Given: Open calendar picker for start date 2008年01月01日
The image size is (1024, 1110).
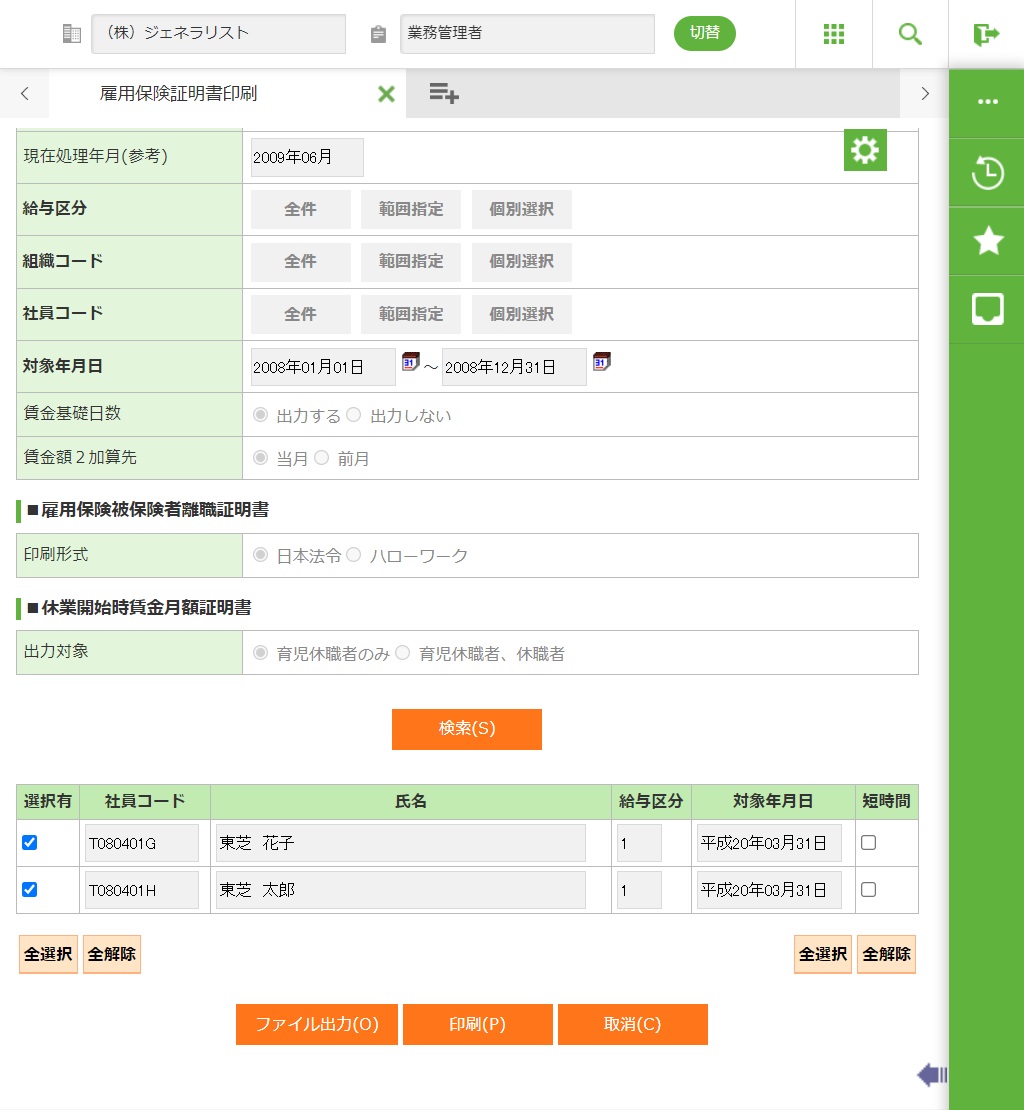Looking at the screenshot, I should 410,361.
